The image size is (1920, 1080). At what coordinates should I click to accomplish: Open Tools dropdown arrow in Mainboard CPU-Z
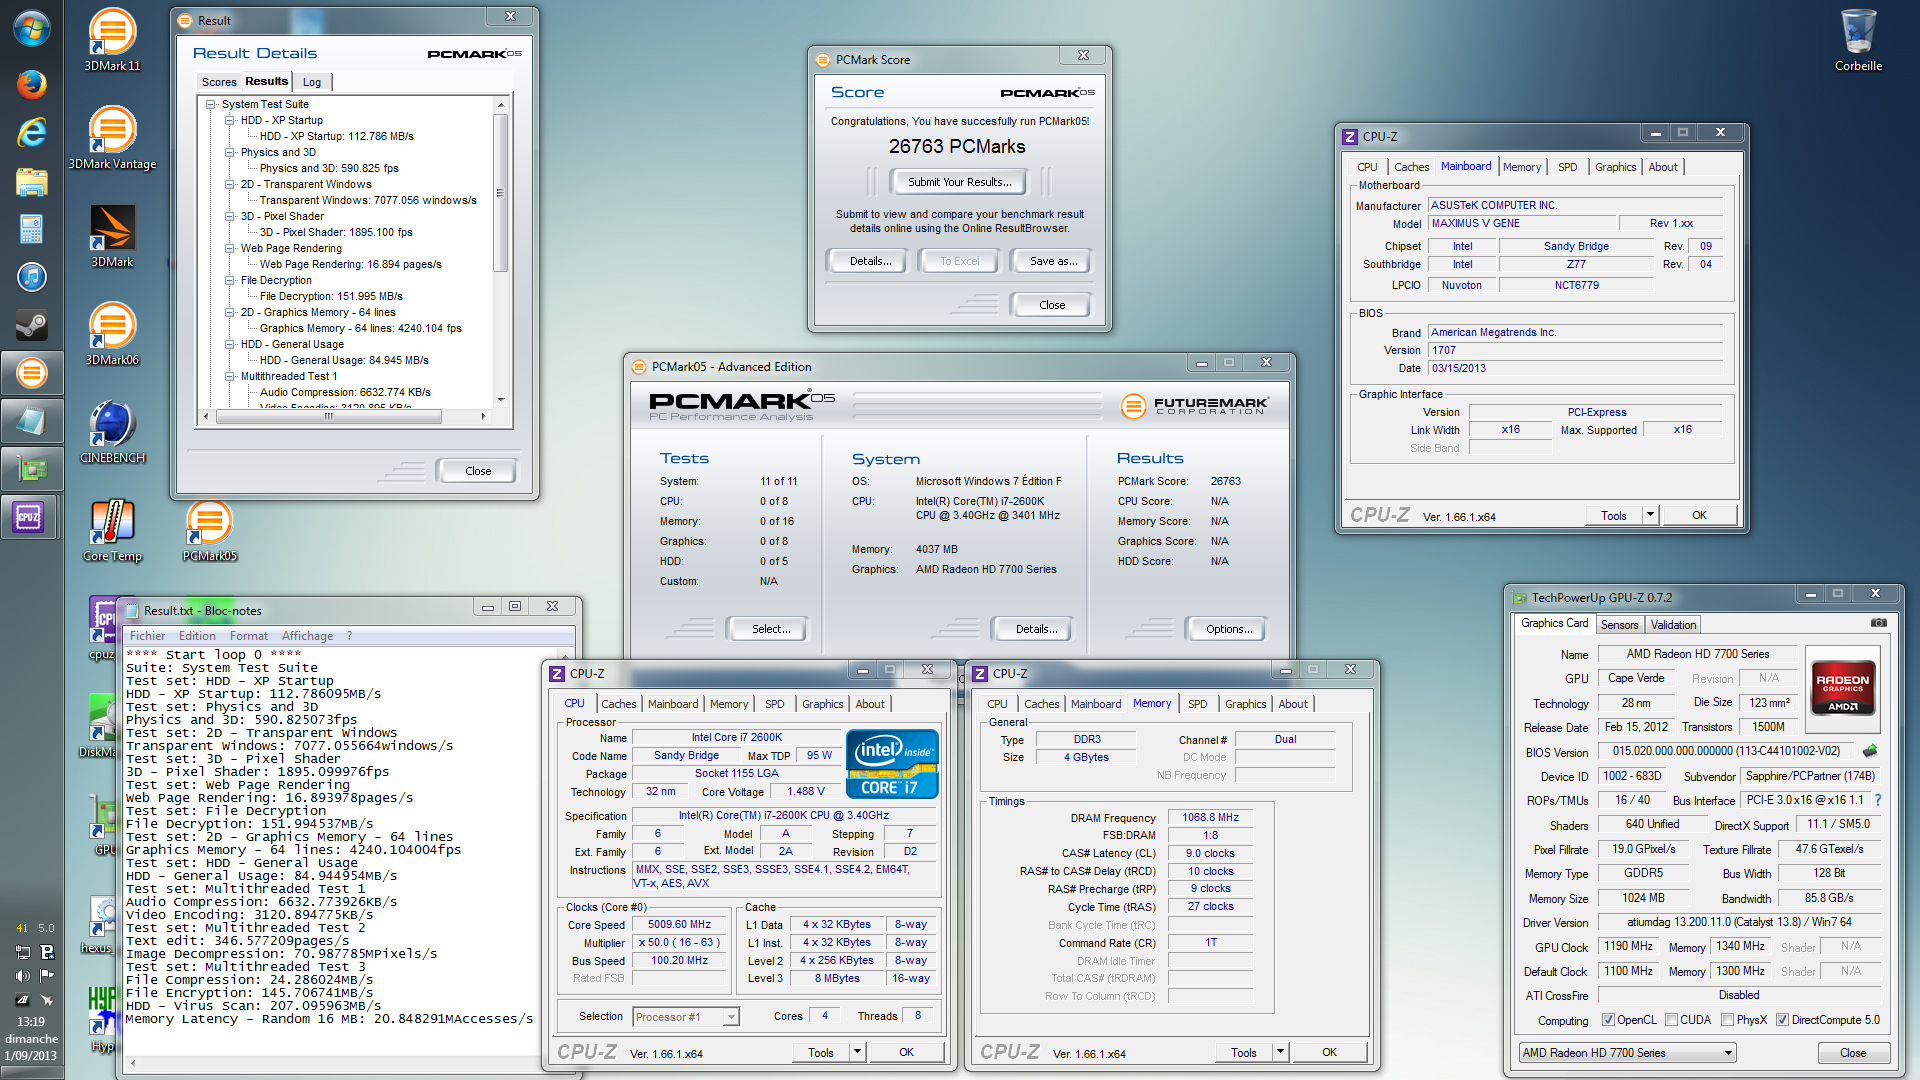[x=1650, y=515]
